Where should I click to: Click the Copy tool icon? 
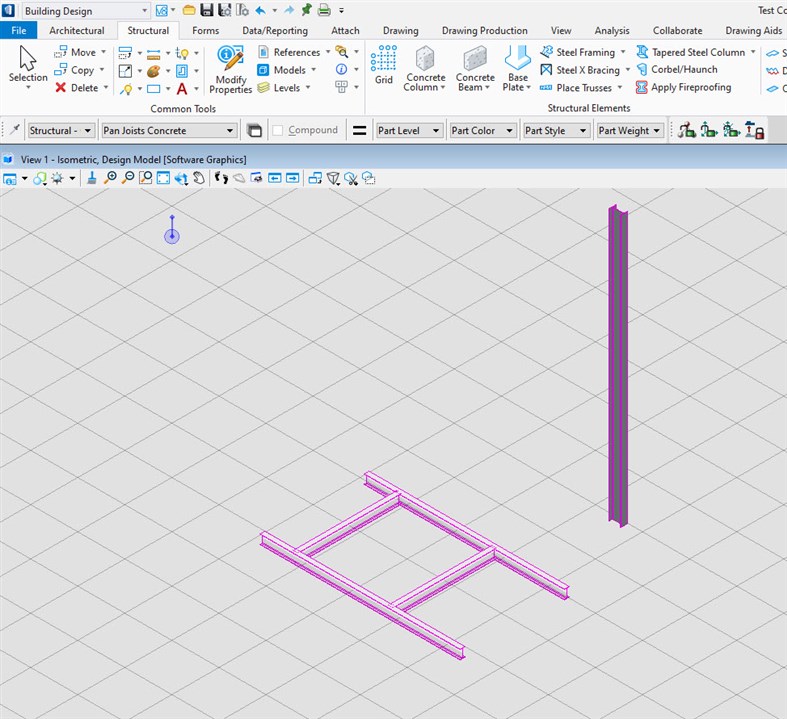pyautogui.click(x=61, y=70)
